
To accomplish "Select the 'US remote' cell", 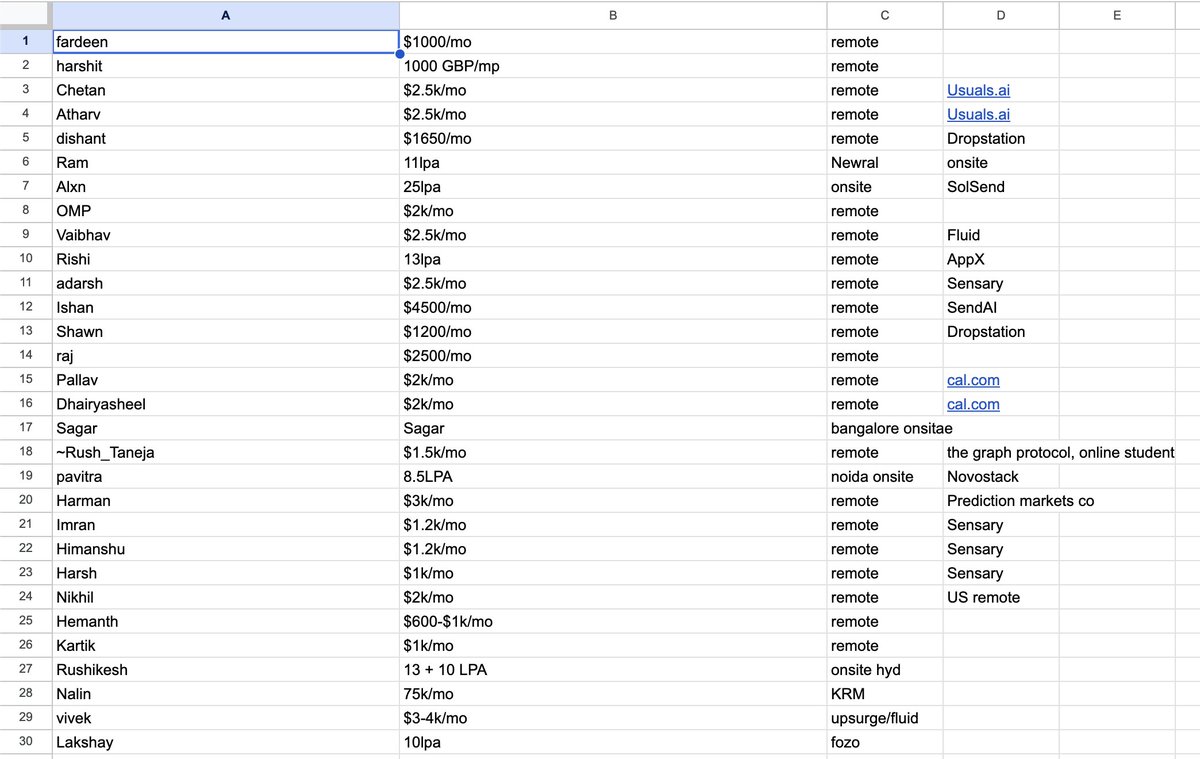I will (1001, 597).
